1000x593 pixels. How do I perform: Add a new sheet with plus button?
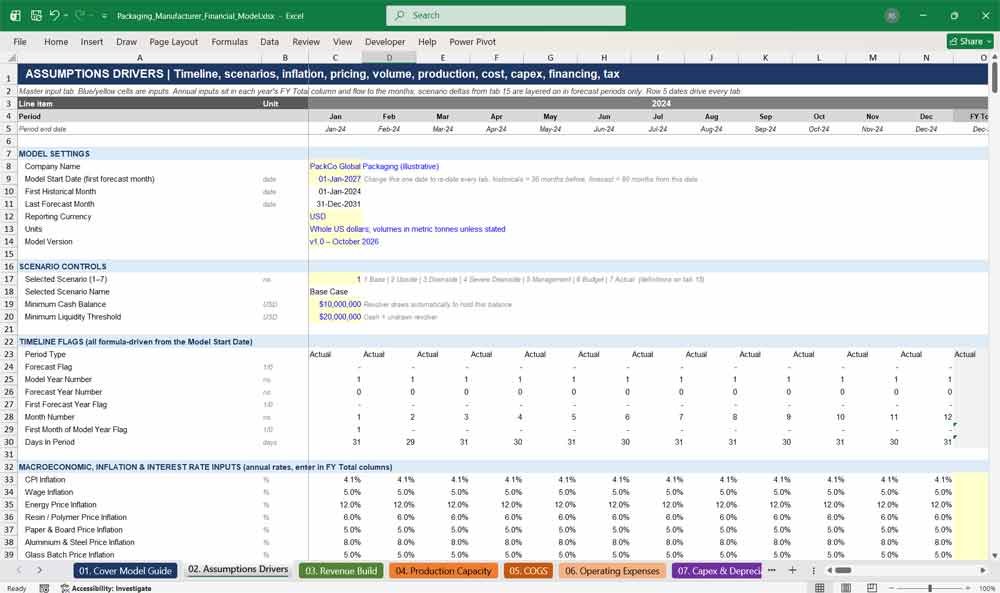tap(792, 570)
